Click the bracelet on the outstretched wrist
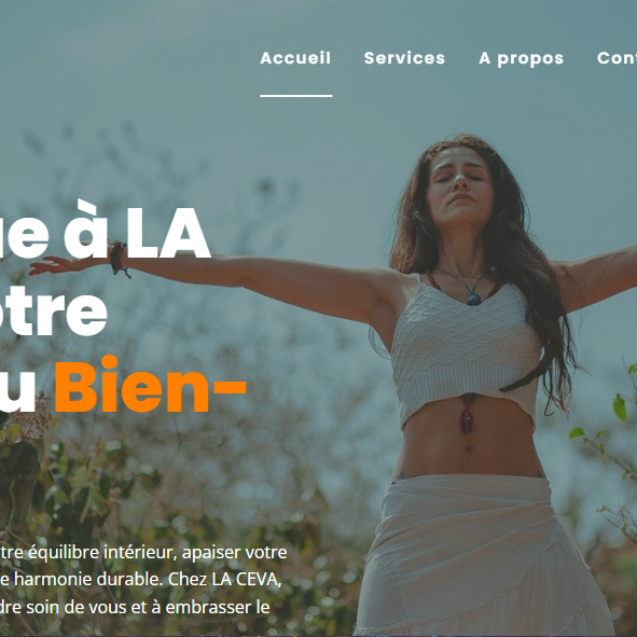 click(x=118, y=258)
